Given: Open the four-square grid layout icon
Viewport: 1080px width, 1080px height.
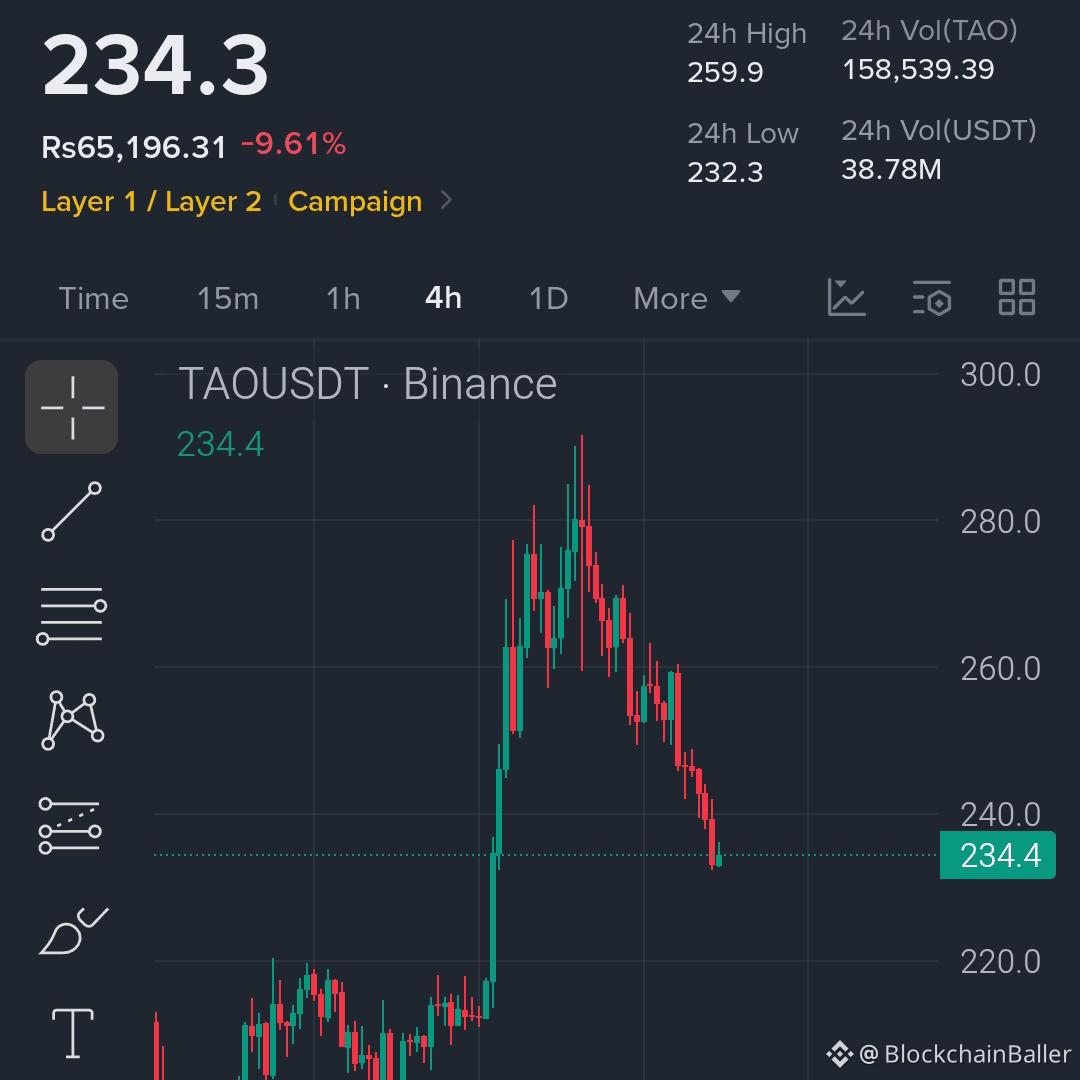Looking at the screenshot, I should click(1017, 298).
